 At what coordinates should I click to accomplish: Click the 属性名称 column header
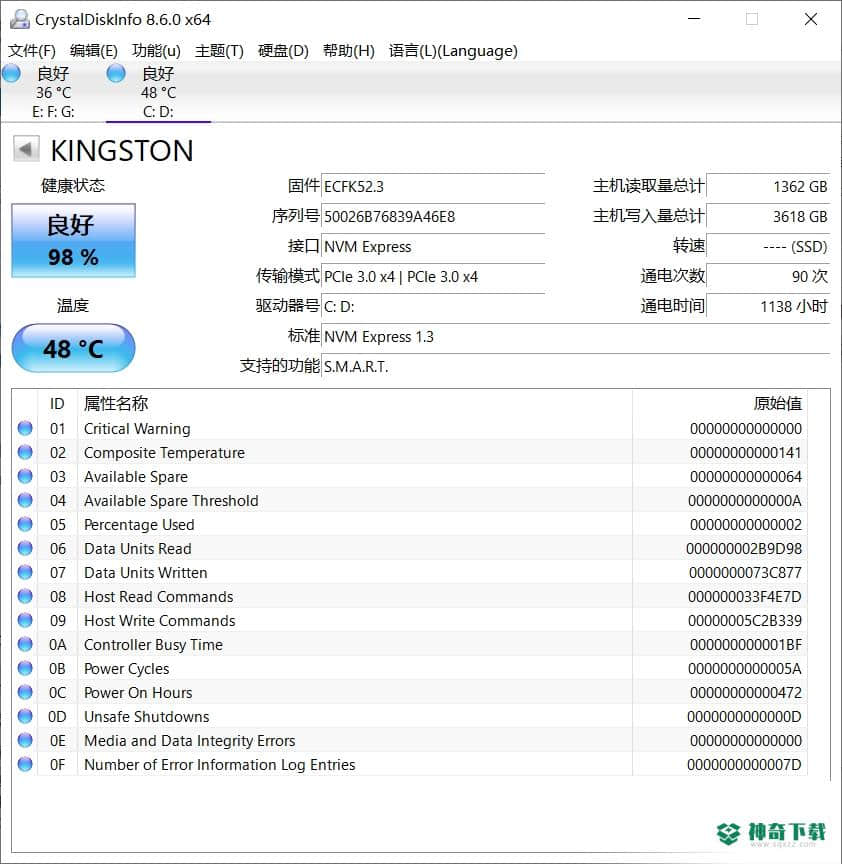pos(355,403)
